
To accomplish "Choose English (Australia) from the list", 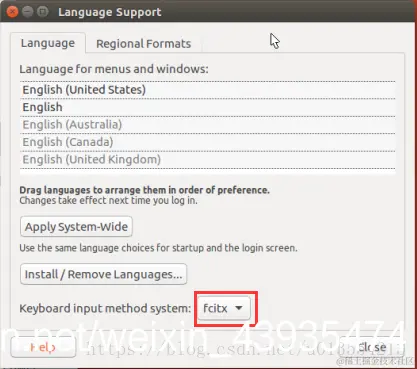I will pos(208,125).
